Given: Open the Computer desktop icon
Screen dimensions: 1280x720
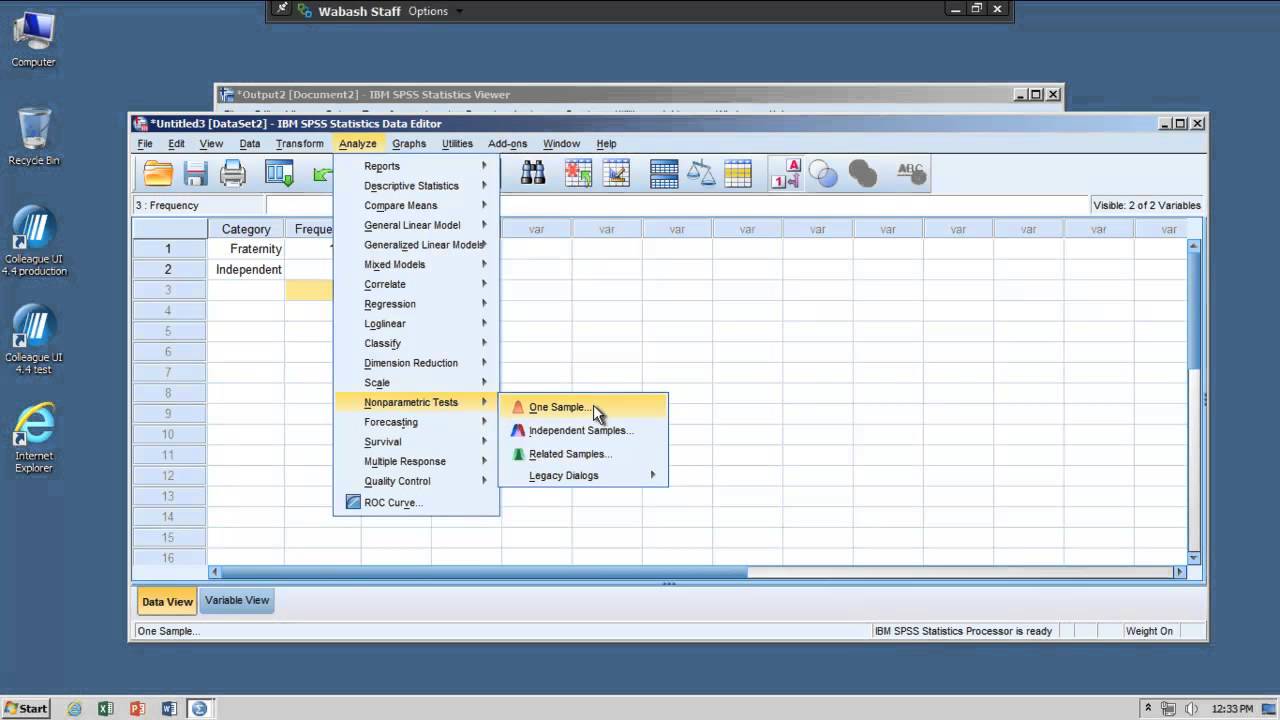Looking at the screenshot, I should pos(33,38).
